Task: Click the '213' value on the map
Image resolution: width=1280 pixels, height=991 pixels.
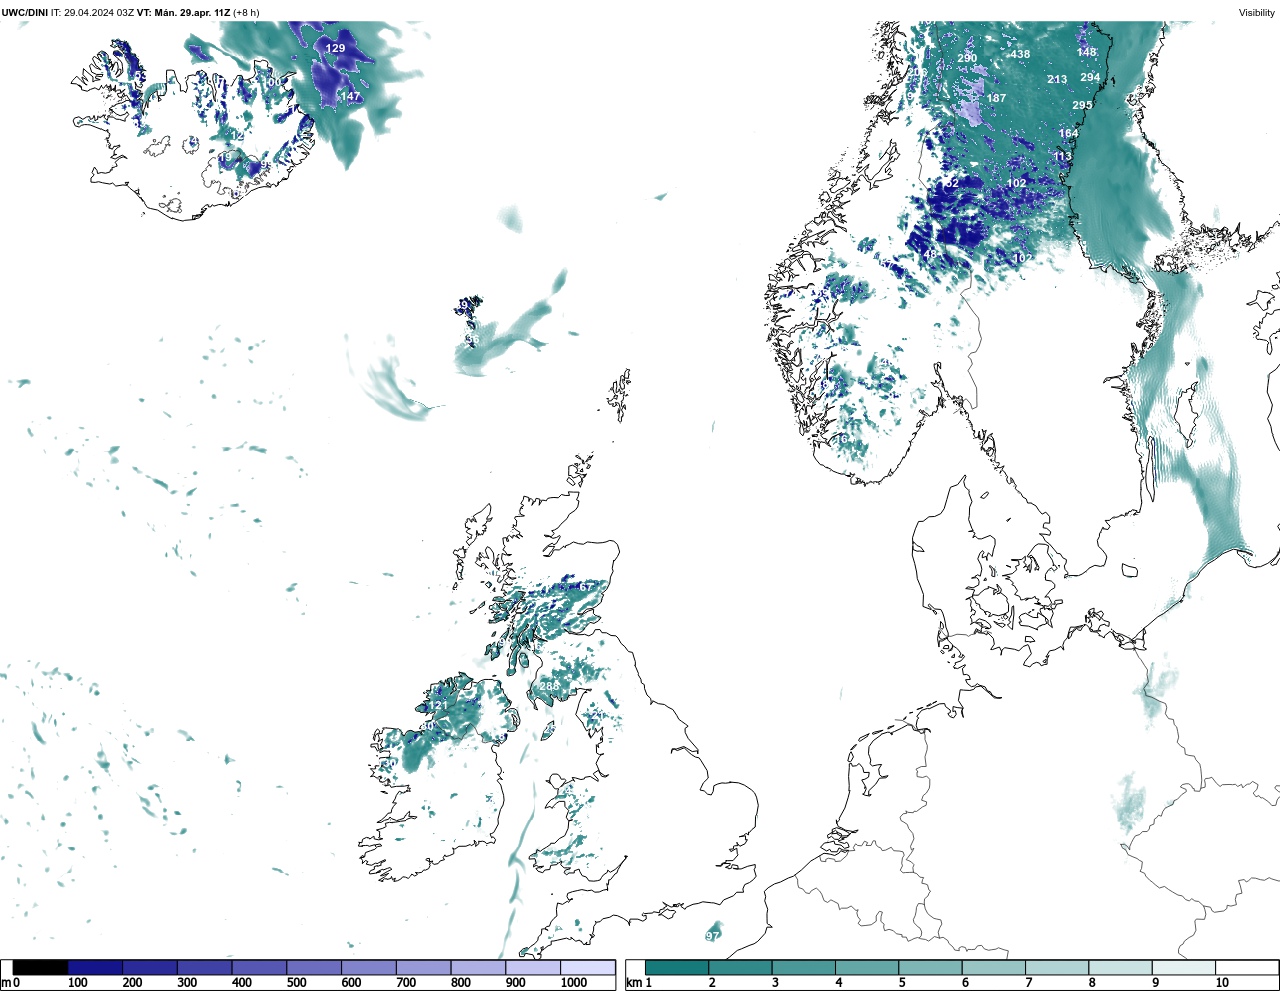Action: point(1057,79)
